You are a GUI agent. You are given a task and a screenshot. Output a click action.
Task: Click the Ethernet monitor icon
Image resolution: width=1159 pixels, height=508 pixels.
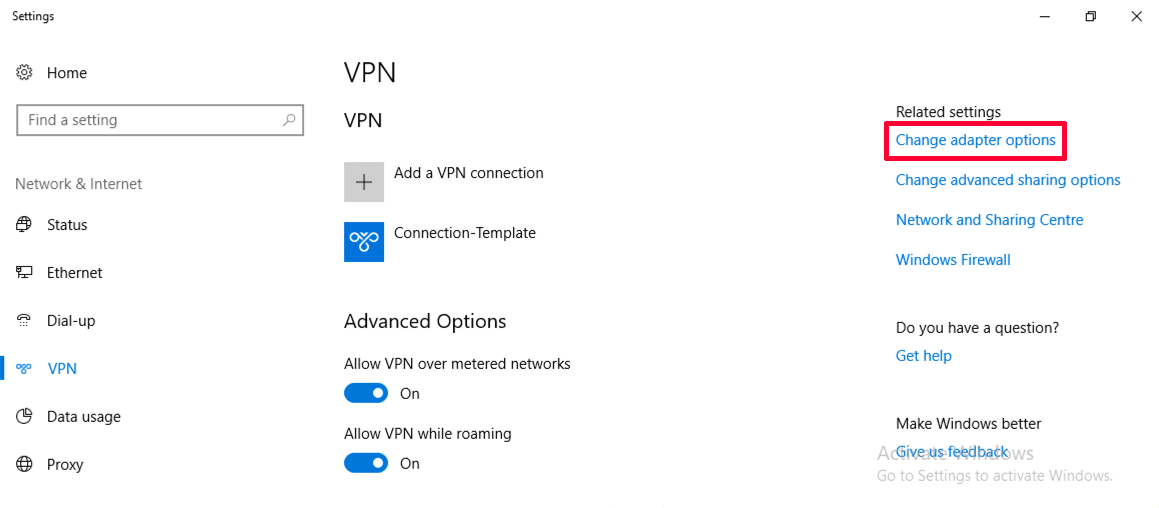click(24, 272)
